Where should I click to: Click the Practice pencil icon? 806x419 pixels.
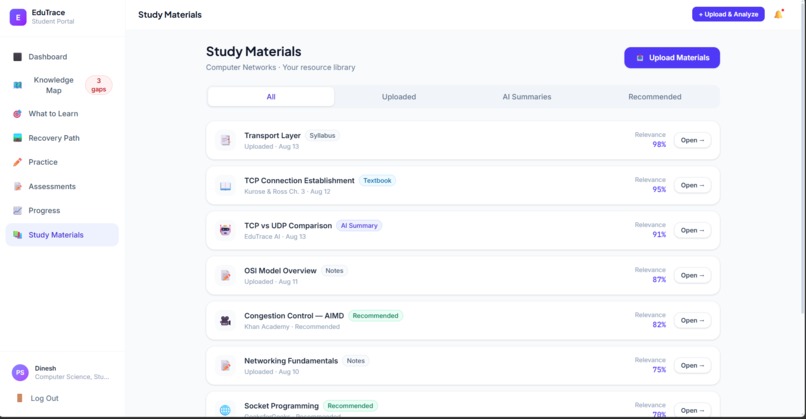click(x=17, y=162)
